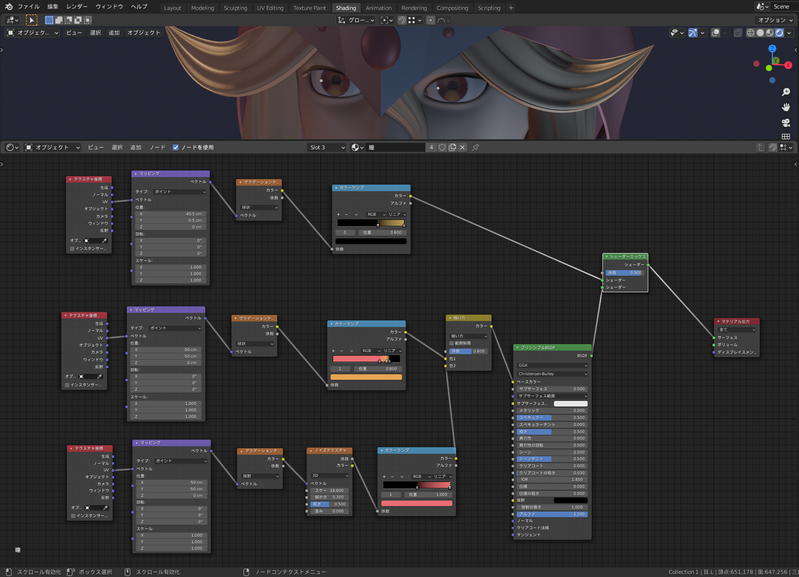
Task: Toggle fake user shield icon for material
Action: coord(442,147)
